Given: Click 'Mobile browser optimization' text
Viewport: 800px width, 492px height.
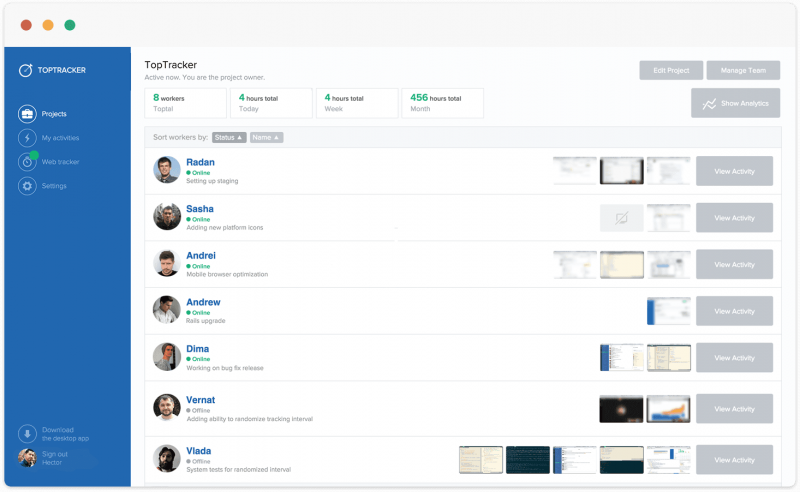Looking at the screenshot, I should pyautogui.click(x=227, y=275).
